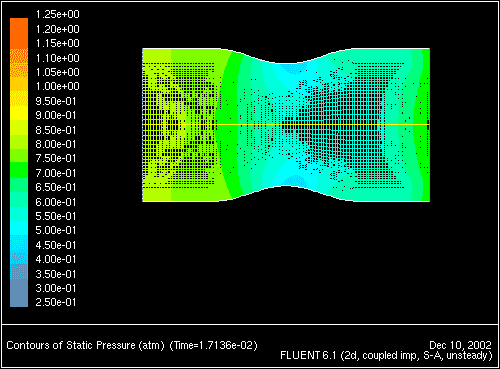Click the 5.50e-01 legend label
The image size is (500, 369).
(56, 216)
